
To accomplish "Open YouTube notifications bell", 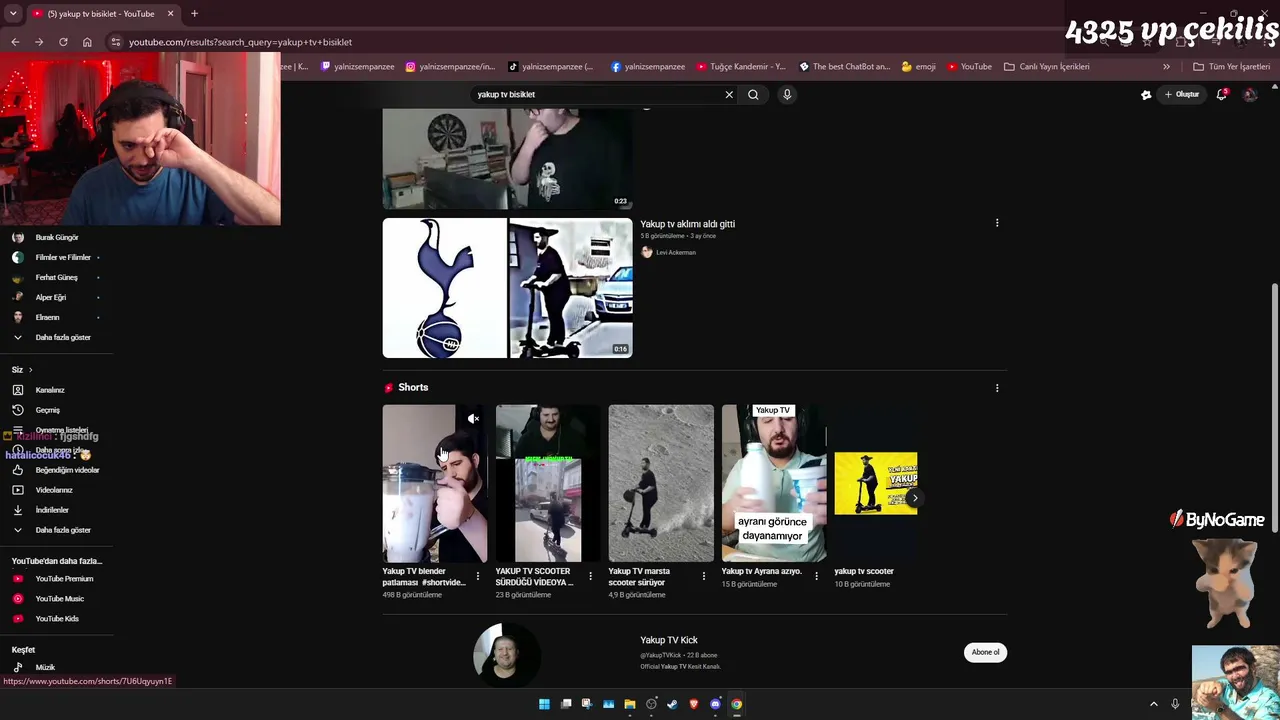I will (x=1221, y=94).
